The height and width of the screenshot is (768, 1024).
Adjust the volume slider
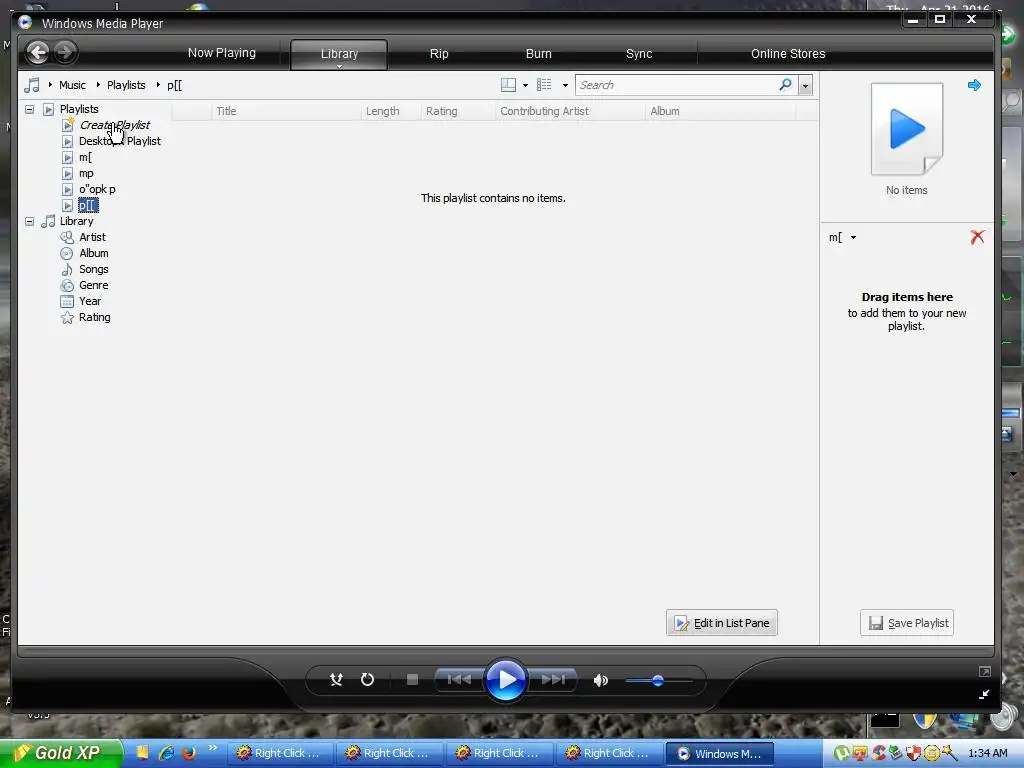658,680
